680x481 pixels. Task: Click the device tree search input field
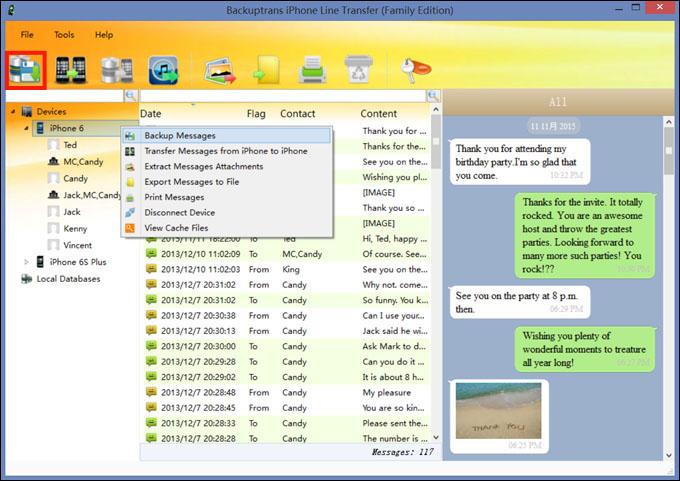point(65,96)
